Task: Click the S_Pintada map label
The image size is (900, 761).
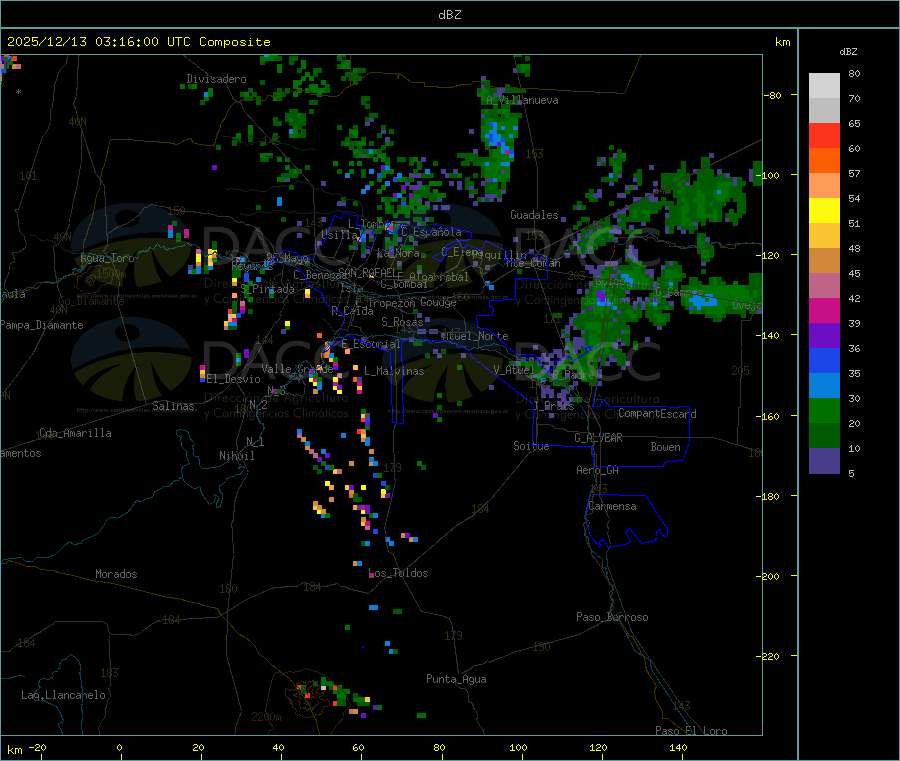Action: 267,289
